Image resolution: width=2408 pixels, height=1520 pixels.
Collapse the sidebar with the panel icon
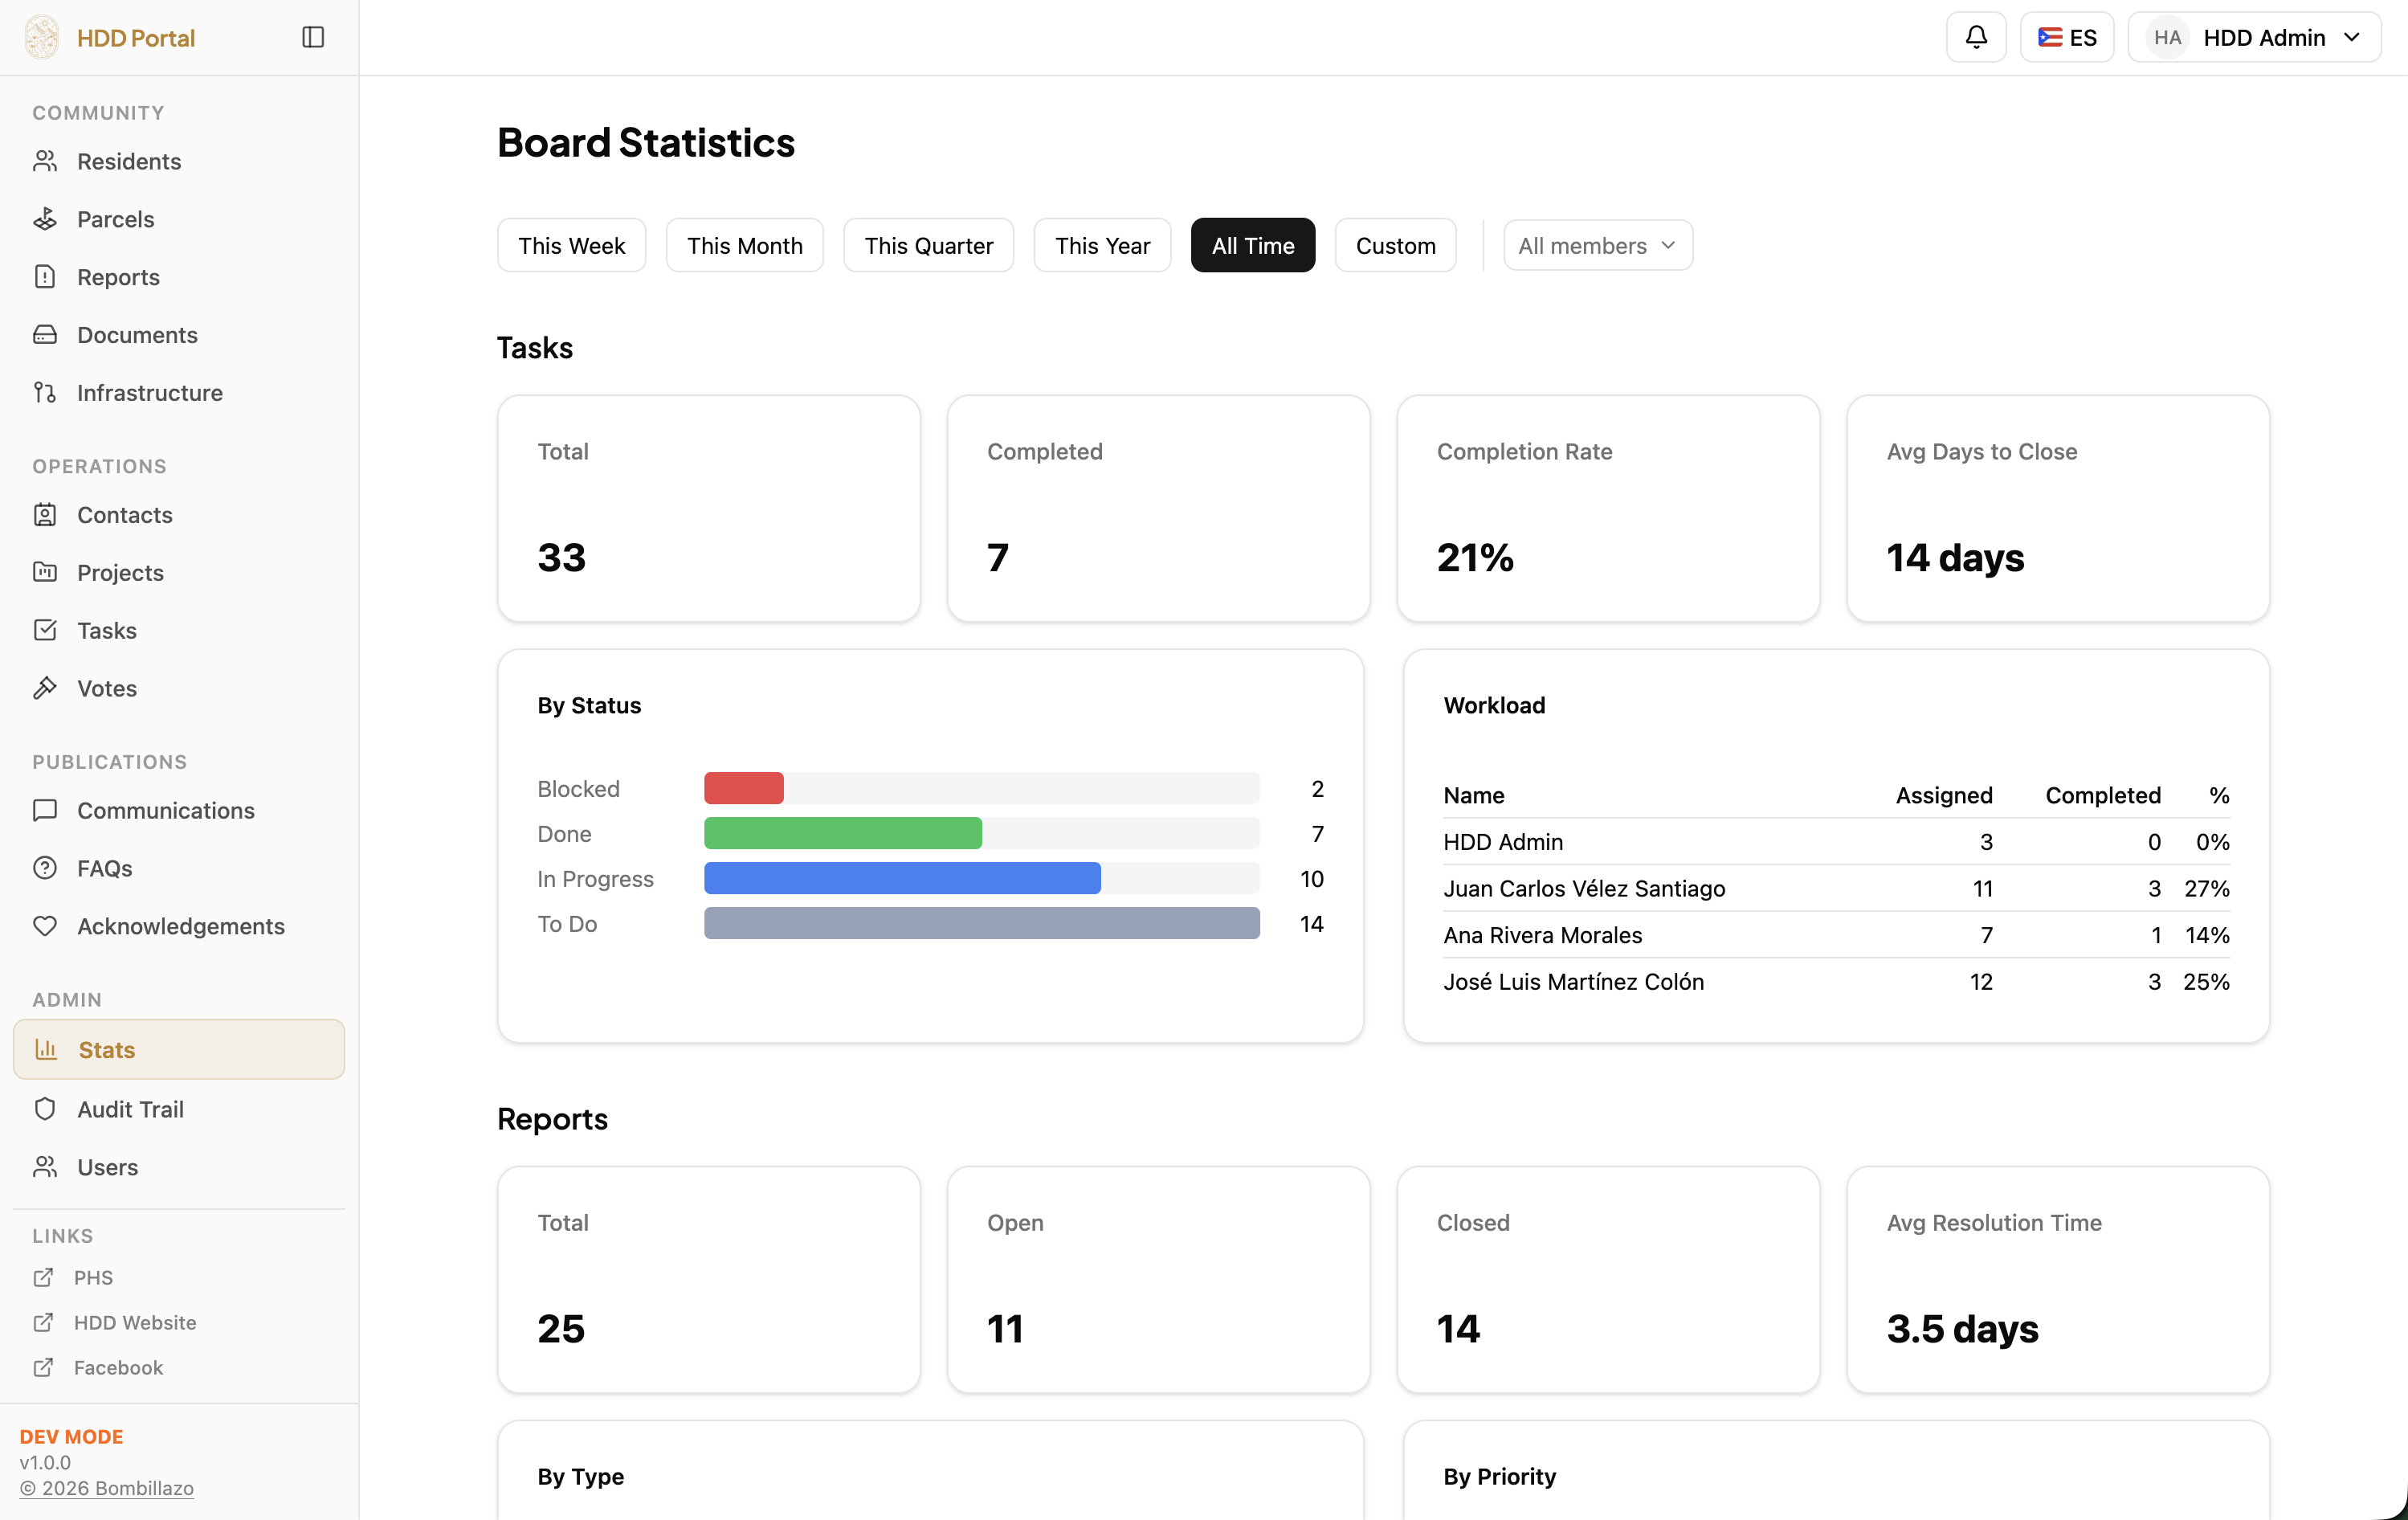click(313, 38)
